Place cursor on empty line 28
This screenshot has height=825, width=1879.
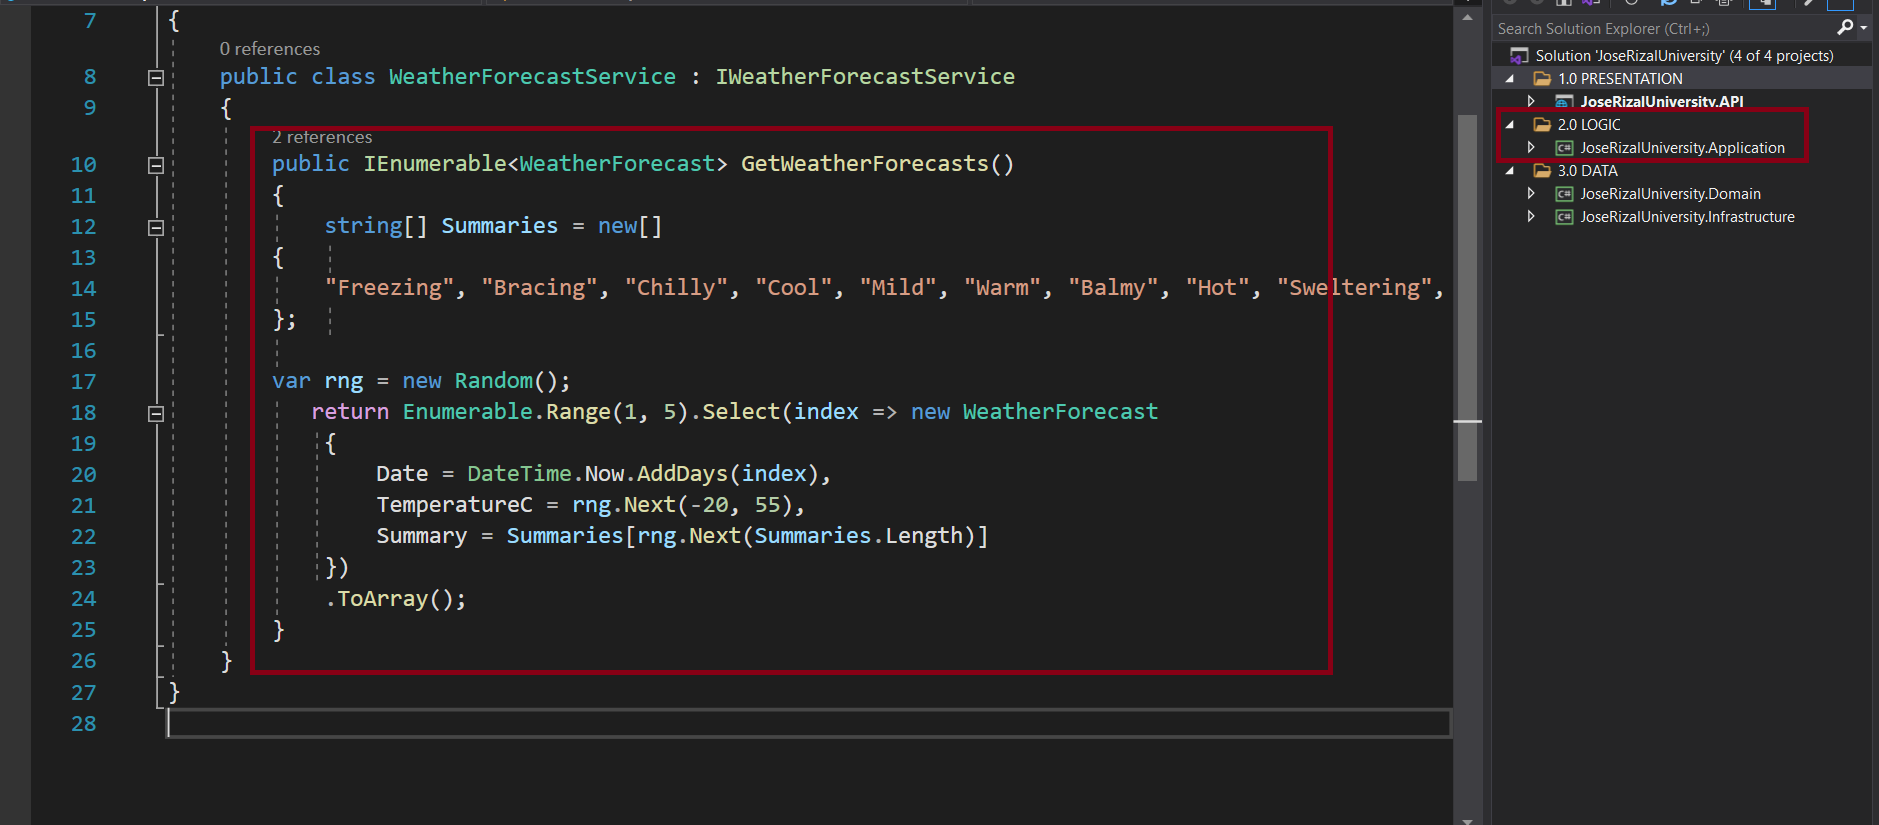808,724
